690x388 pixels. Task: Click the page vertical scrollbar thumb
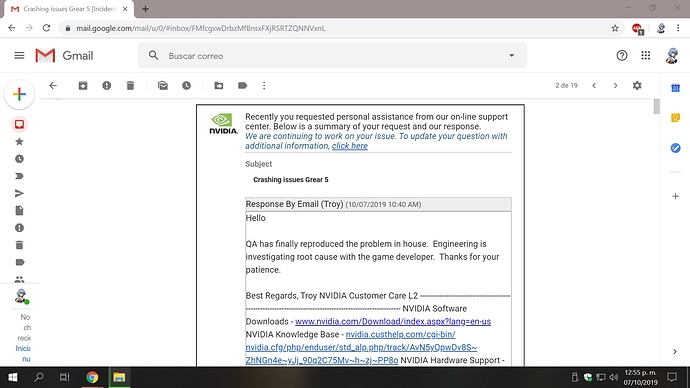click(657, 106)
